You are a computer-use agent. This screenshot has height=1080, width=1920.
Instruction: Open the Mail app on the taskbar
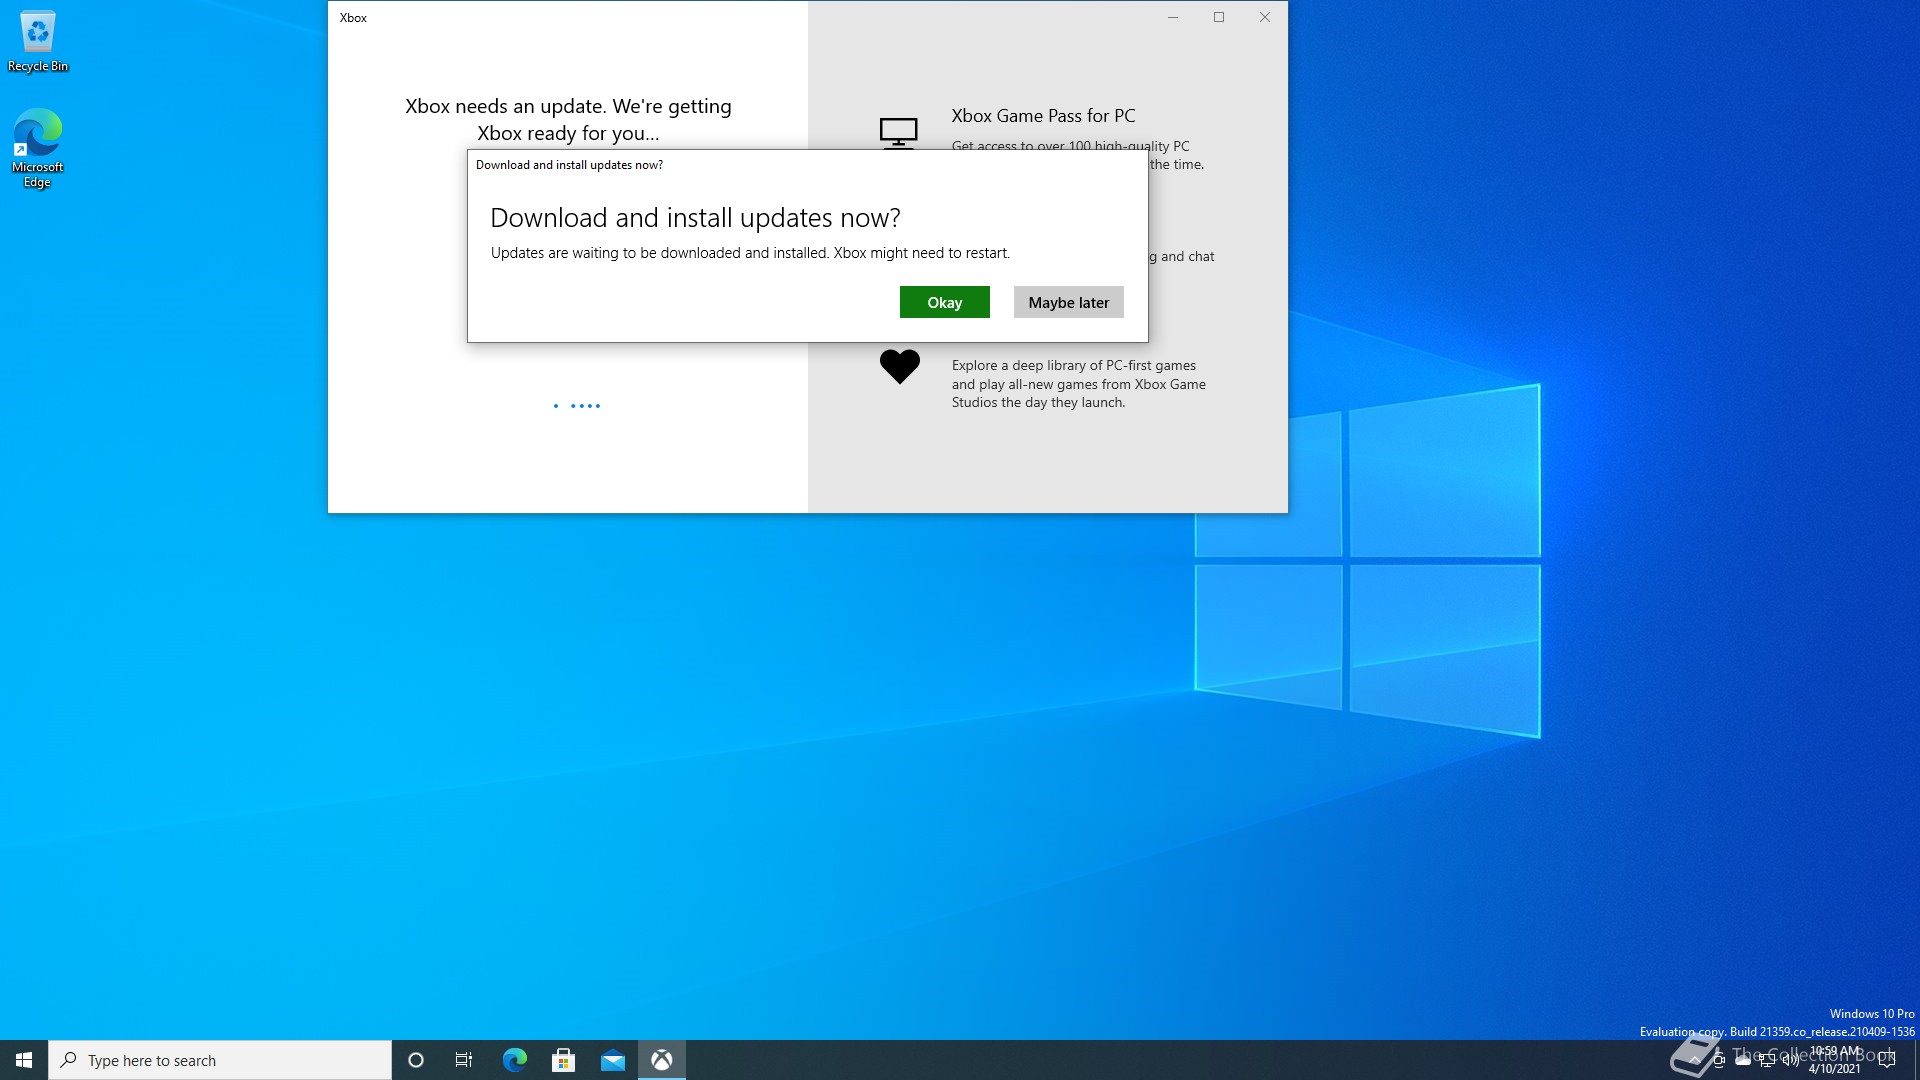612,1060
